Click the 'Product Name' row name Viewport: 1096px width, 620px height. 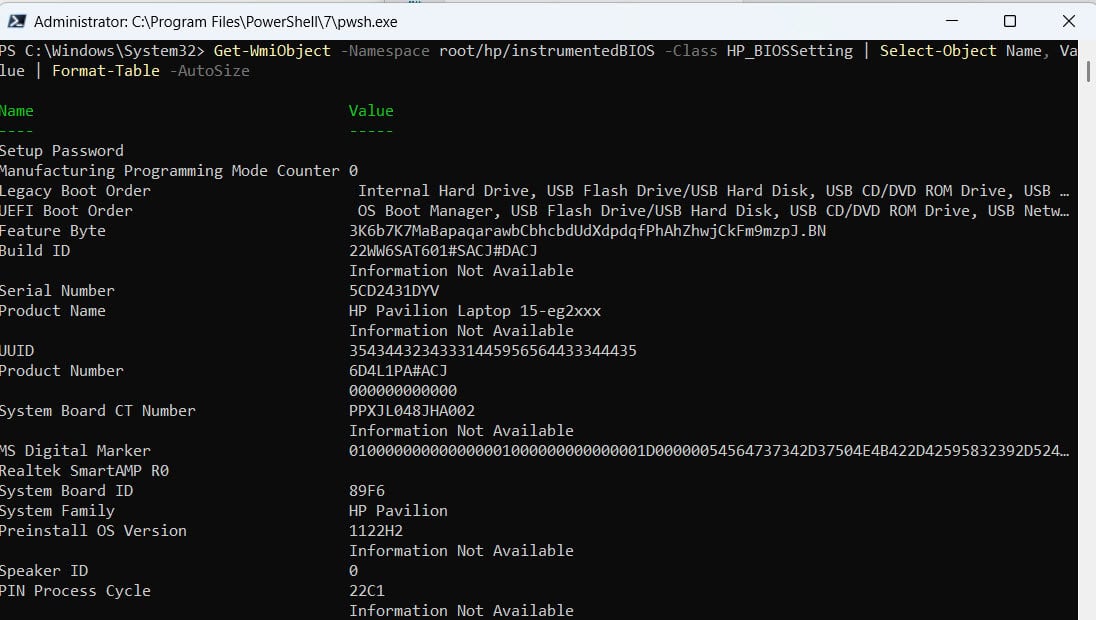[x=52, y=311]
